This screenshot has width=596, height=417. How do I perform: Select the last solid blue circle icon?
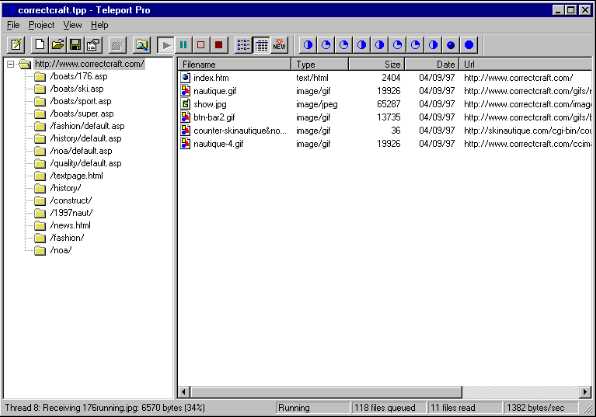click(469, 45)
